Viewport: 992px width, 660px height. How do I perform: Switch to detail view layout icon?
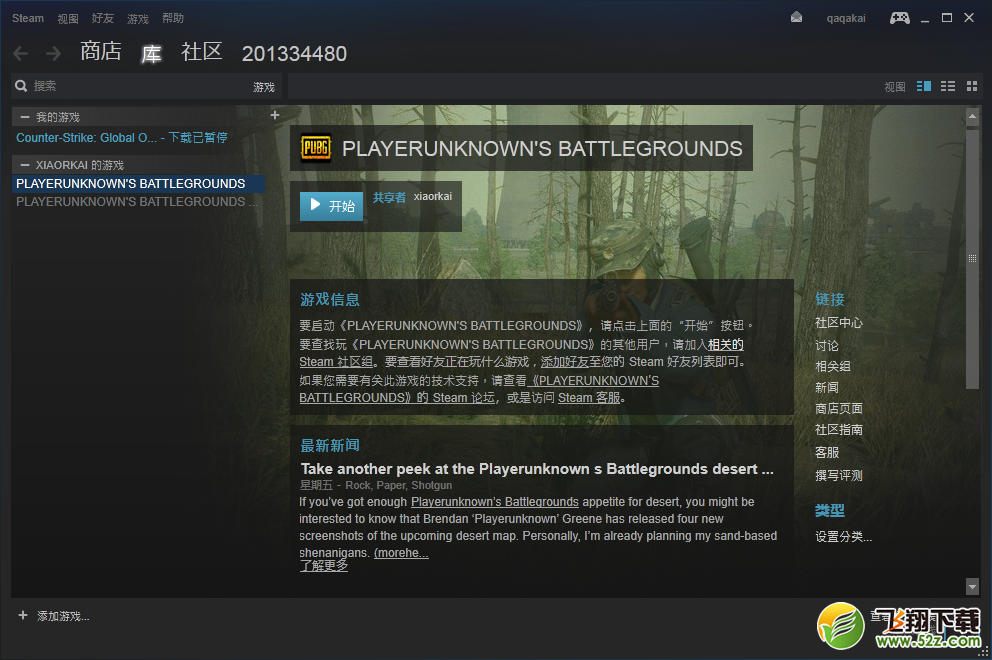(924, 86)
